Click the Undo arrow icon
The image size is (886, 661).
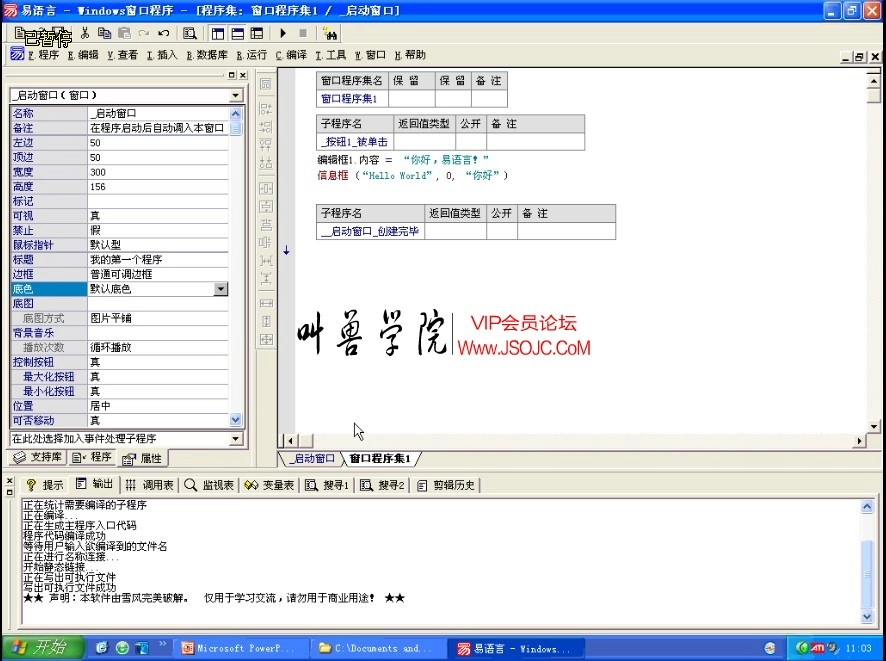point(164,33)
